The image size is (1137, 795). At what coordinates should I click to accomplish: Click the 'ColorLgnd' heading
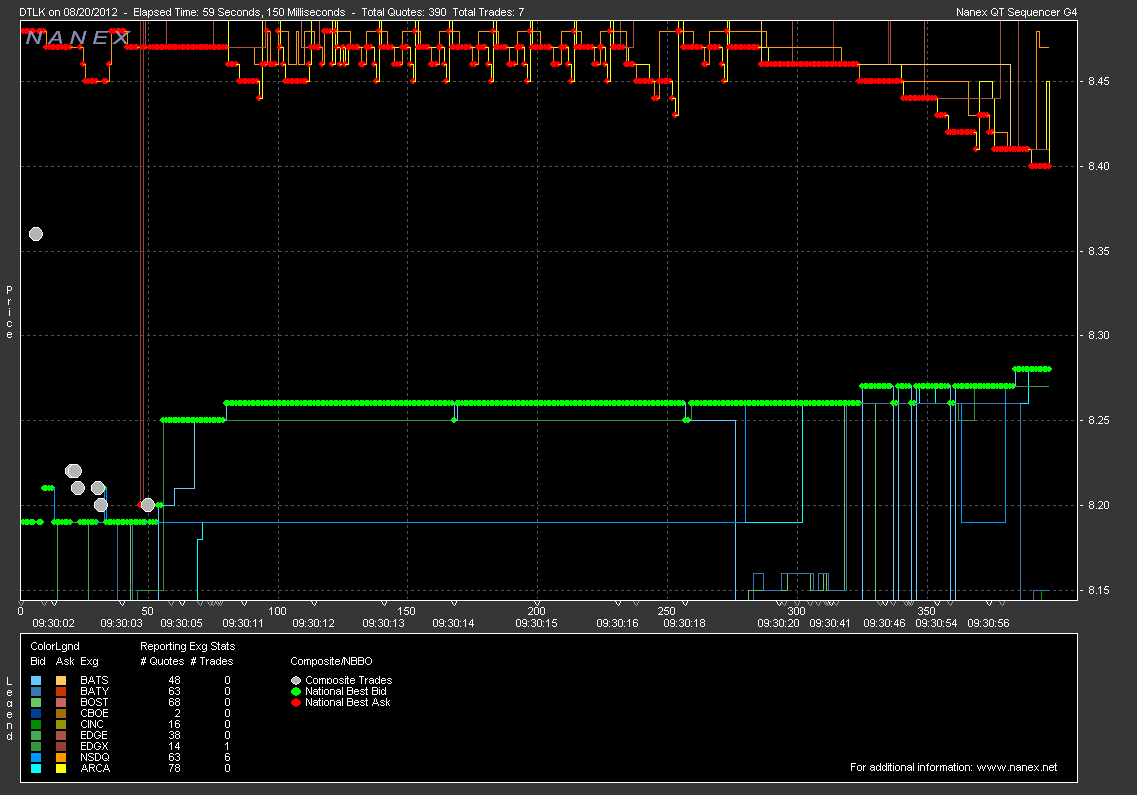55,646
